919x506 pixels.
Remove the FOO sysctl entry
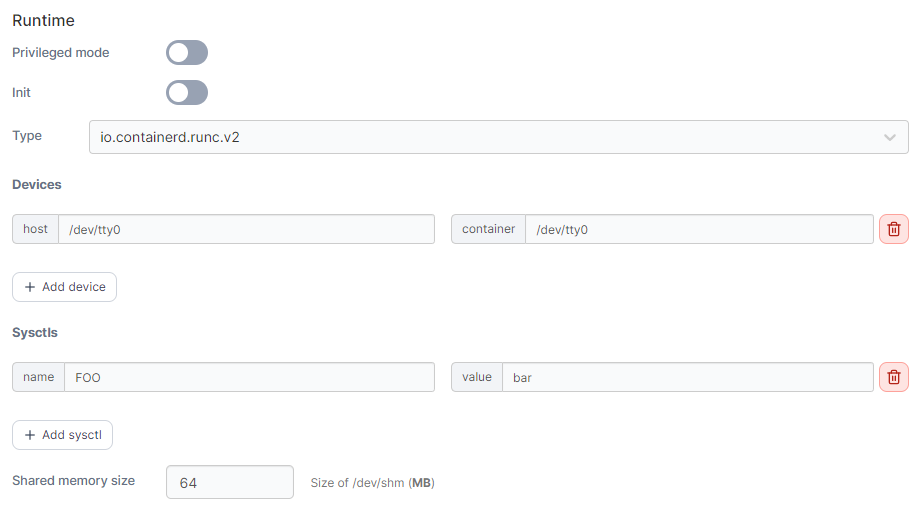893,377
